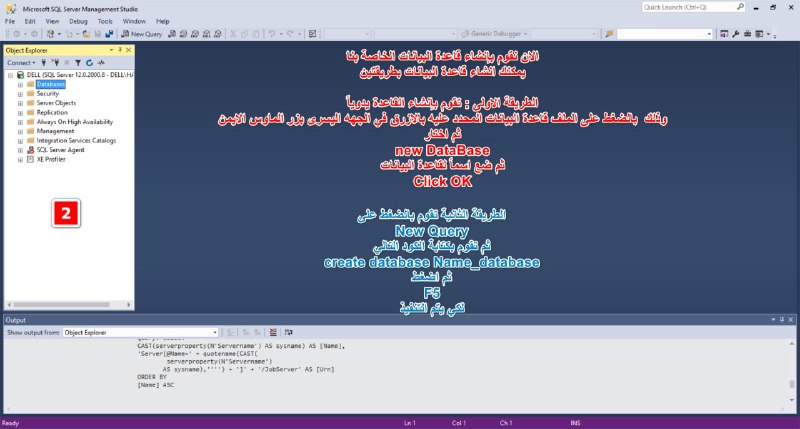Screen dimensions: 800x429
Task: Click the Toolbox icon in the top toolbar
Action: pos(747,34)
